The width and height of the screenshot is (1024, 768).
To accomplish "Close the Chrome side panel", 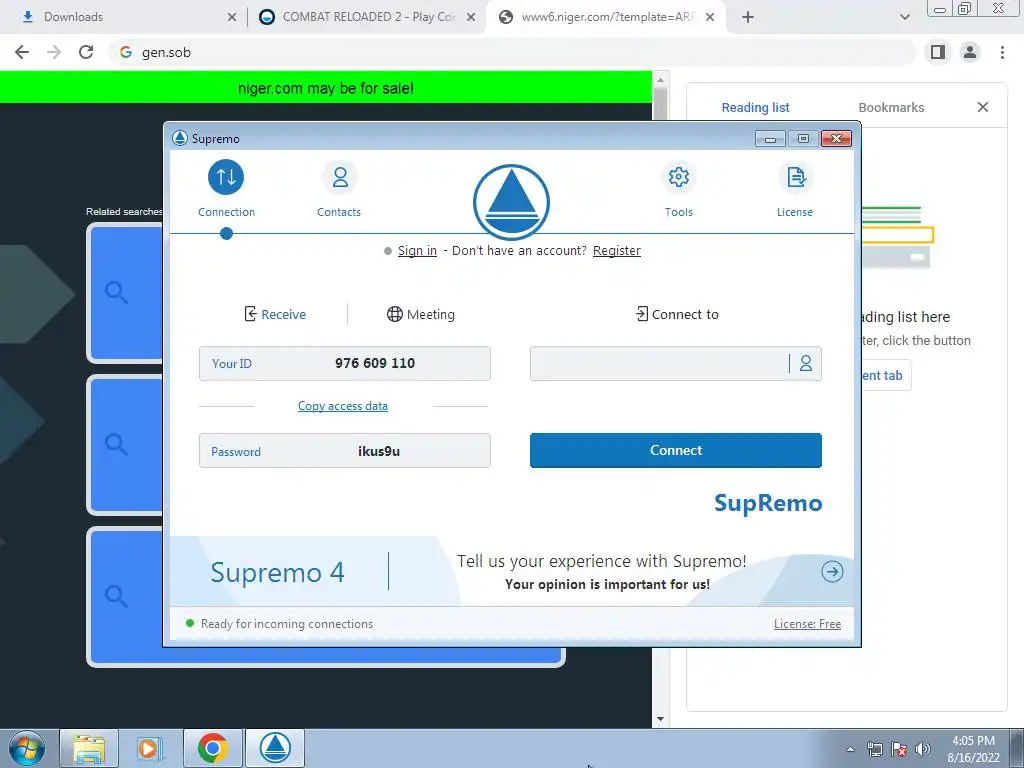I will 983,107.
